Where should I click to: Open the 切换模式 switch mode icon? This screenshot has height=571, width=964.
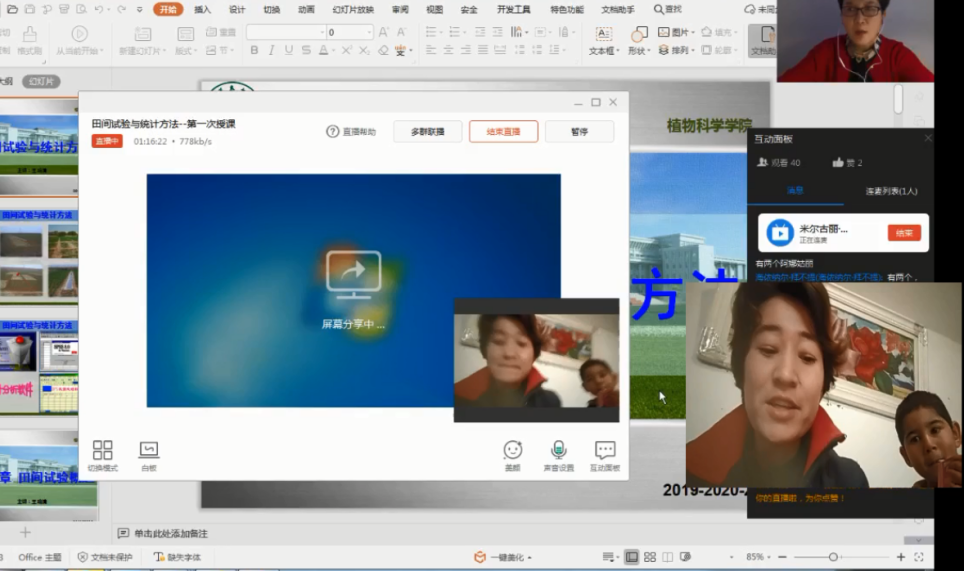(x=102, y=451)
